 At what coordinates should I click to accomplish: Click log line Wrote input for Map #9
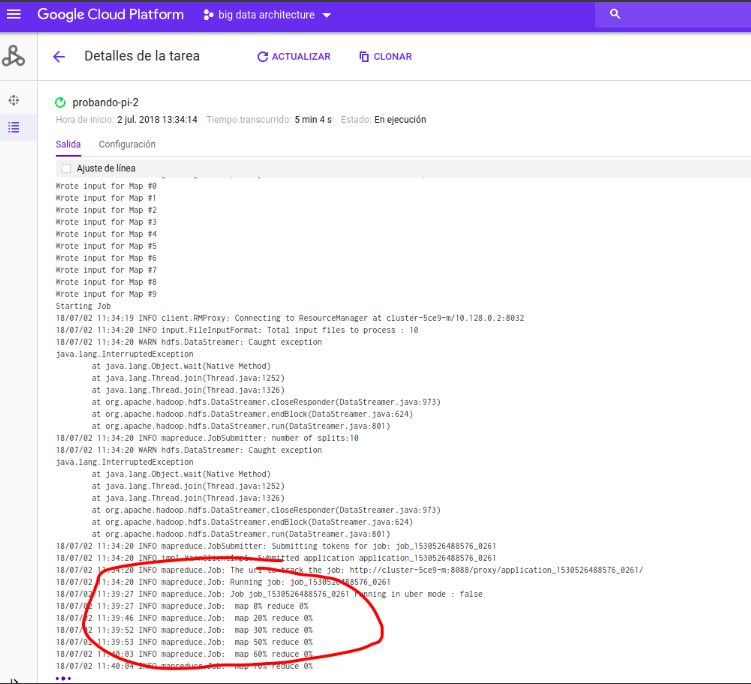(x=106, y=294)
